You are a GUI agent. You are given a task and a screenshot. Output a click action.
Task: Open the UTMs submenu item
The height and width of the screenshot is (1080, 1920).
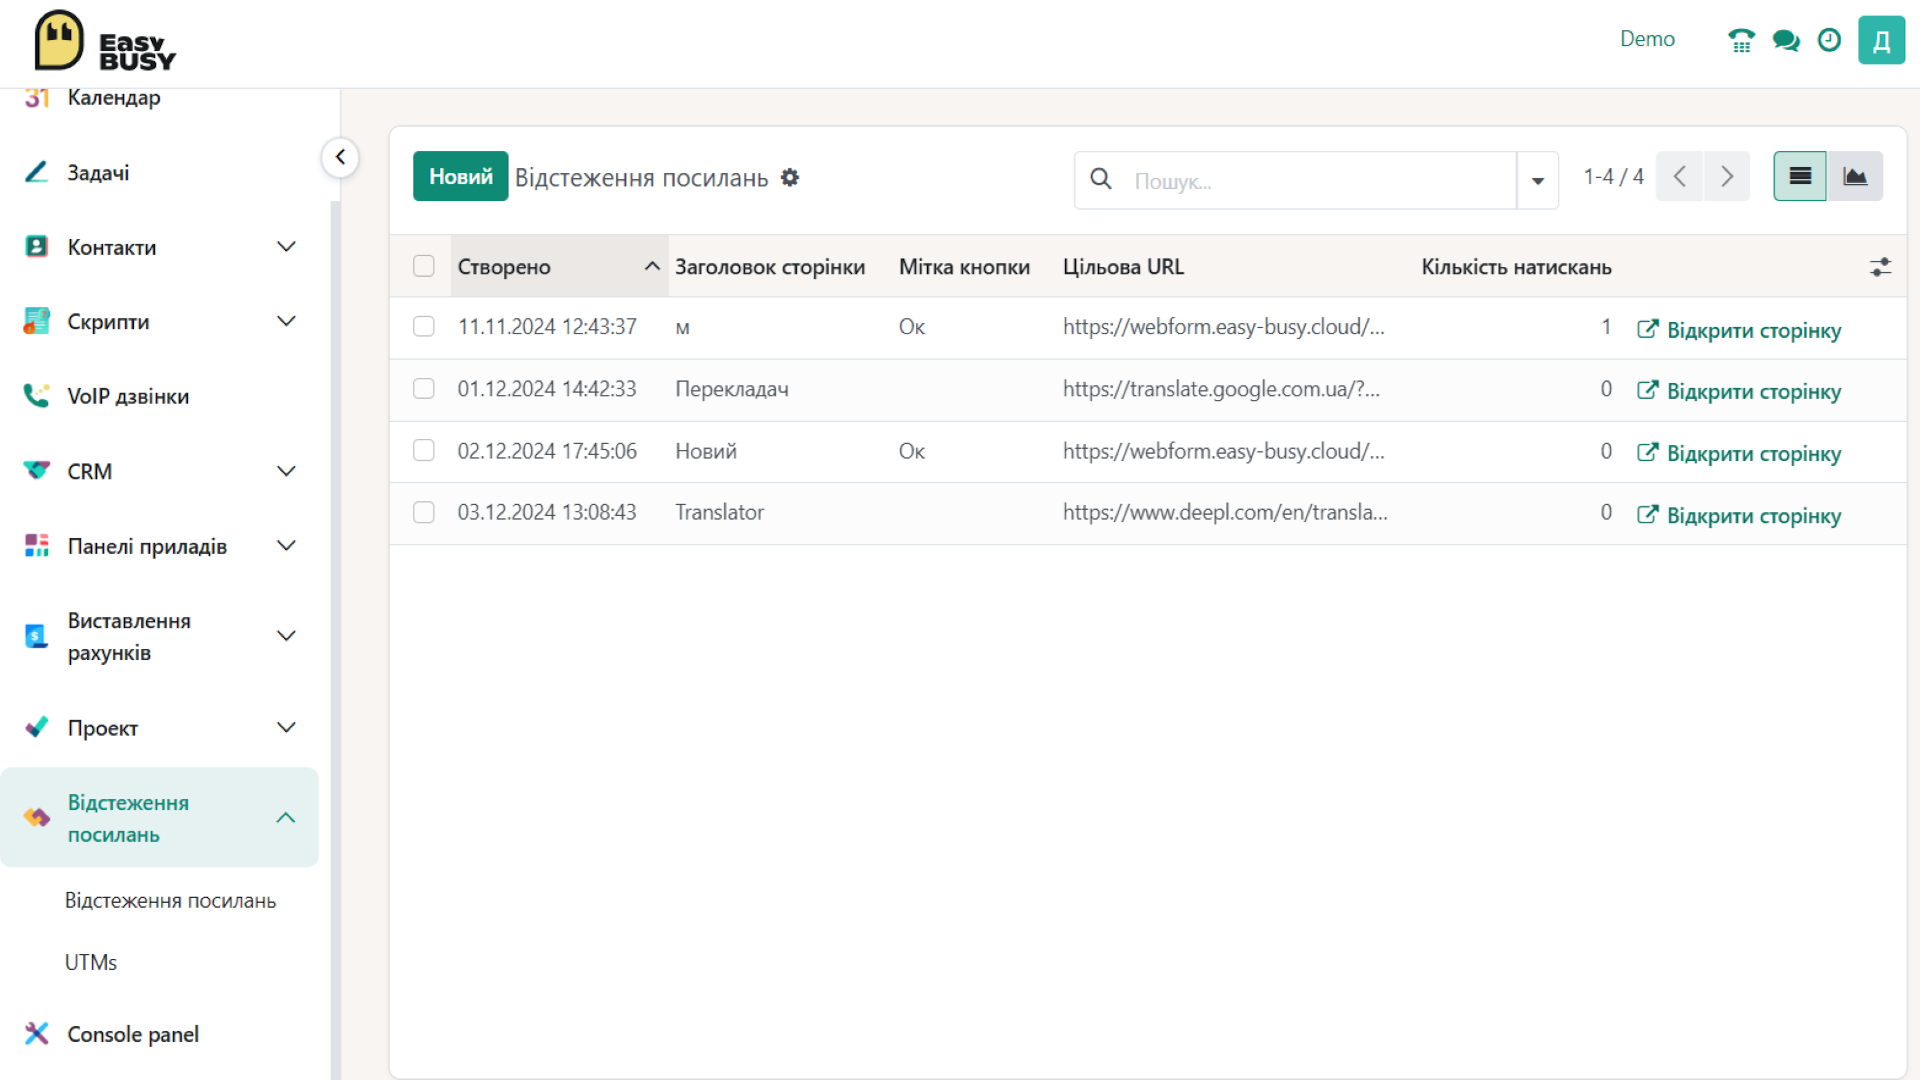[x=91, y=962]
